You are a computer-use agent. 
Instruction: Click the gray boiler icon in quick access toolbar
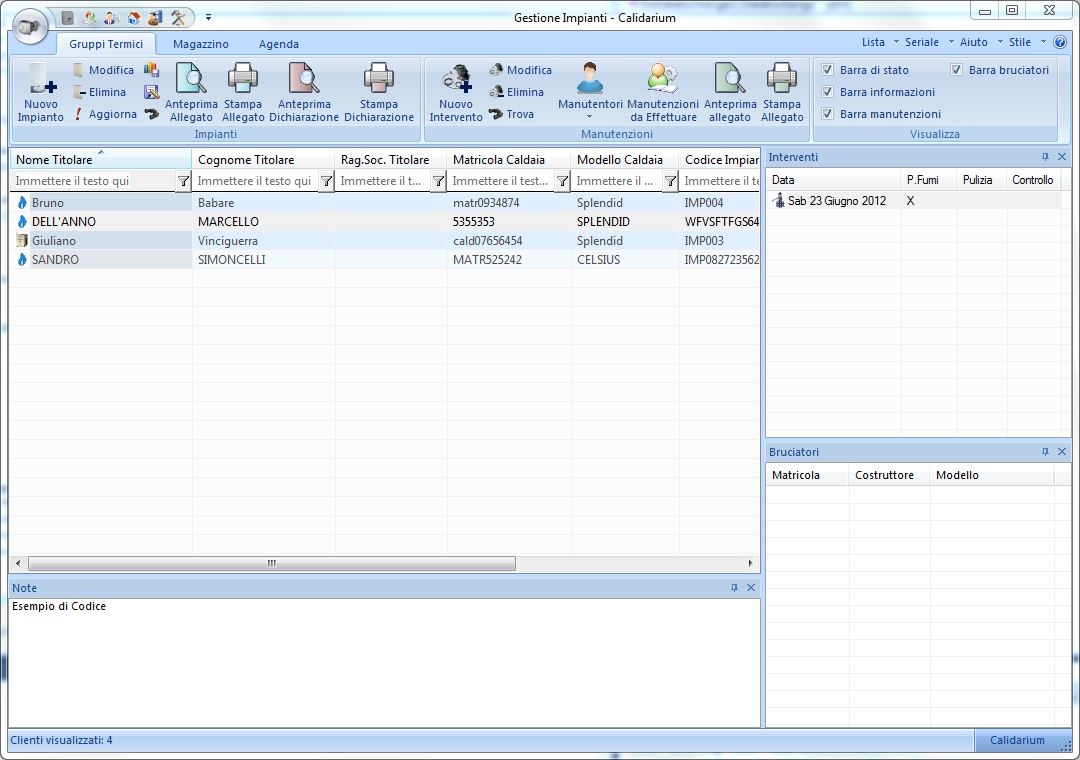point(68,18)
